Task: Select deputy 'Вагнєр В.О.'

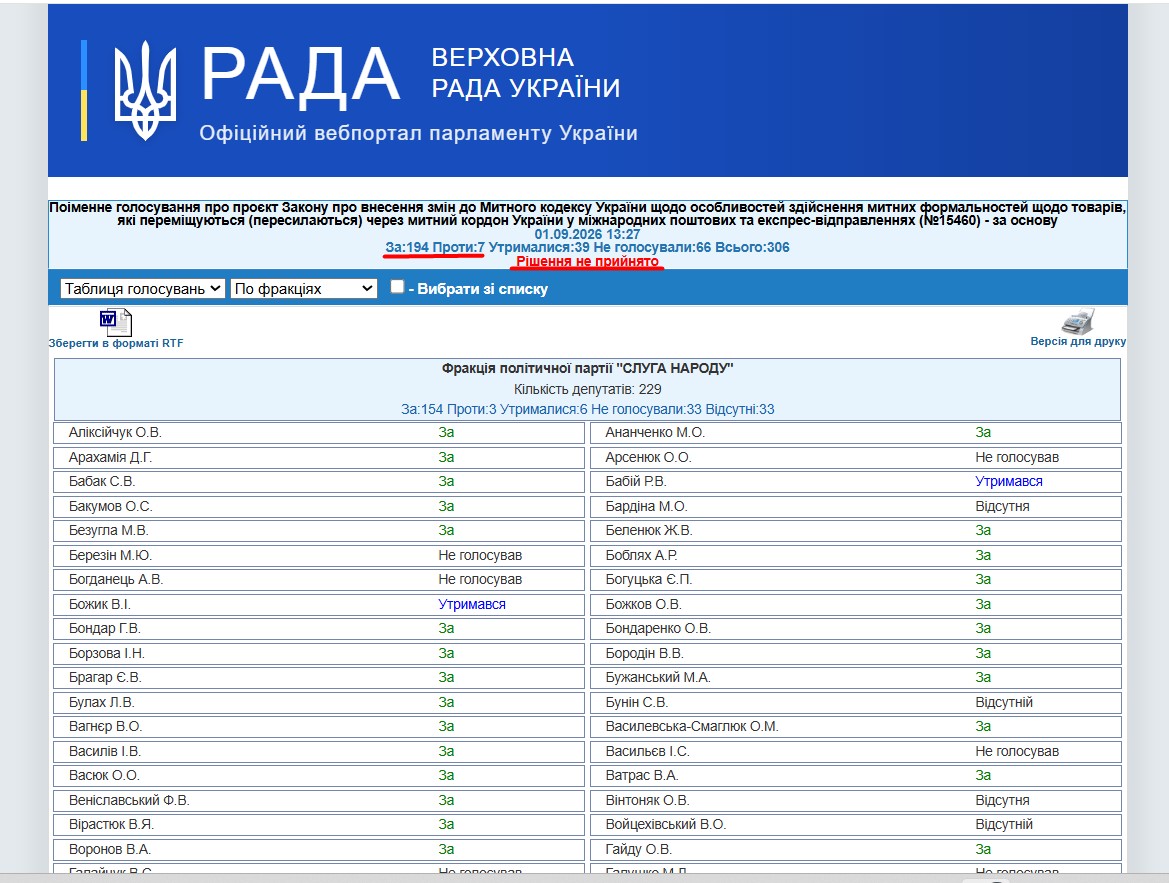Action: point(105,726)
